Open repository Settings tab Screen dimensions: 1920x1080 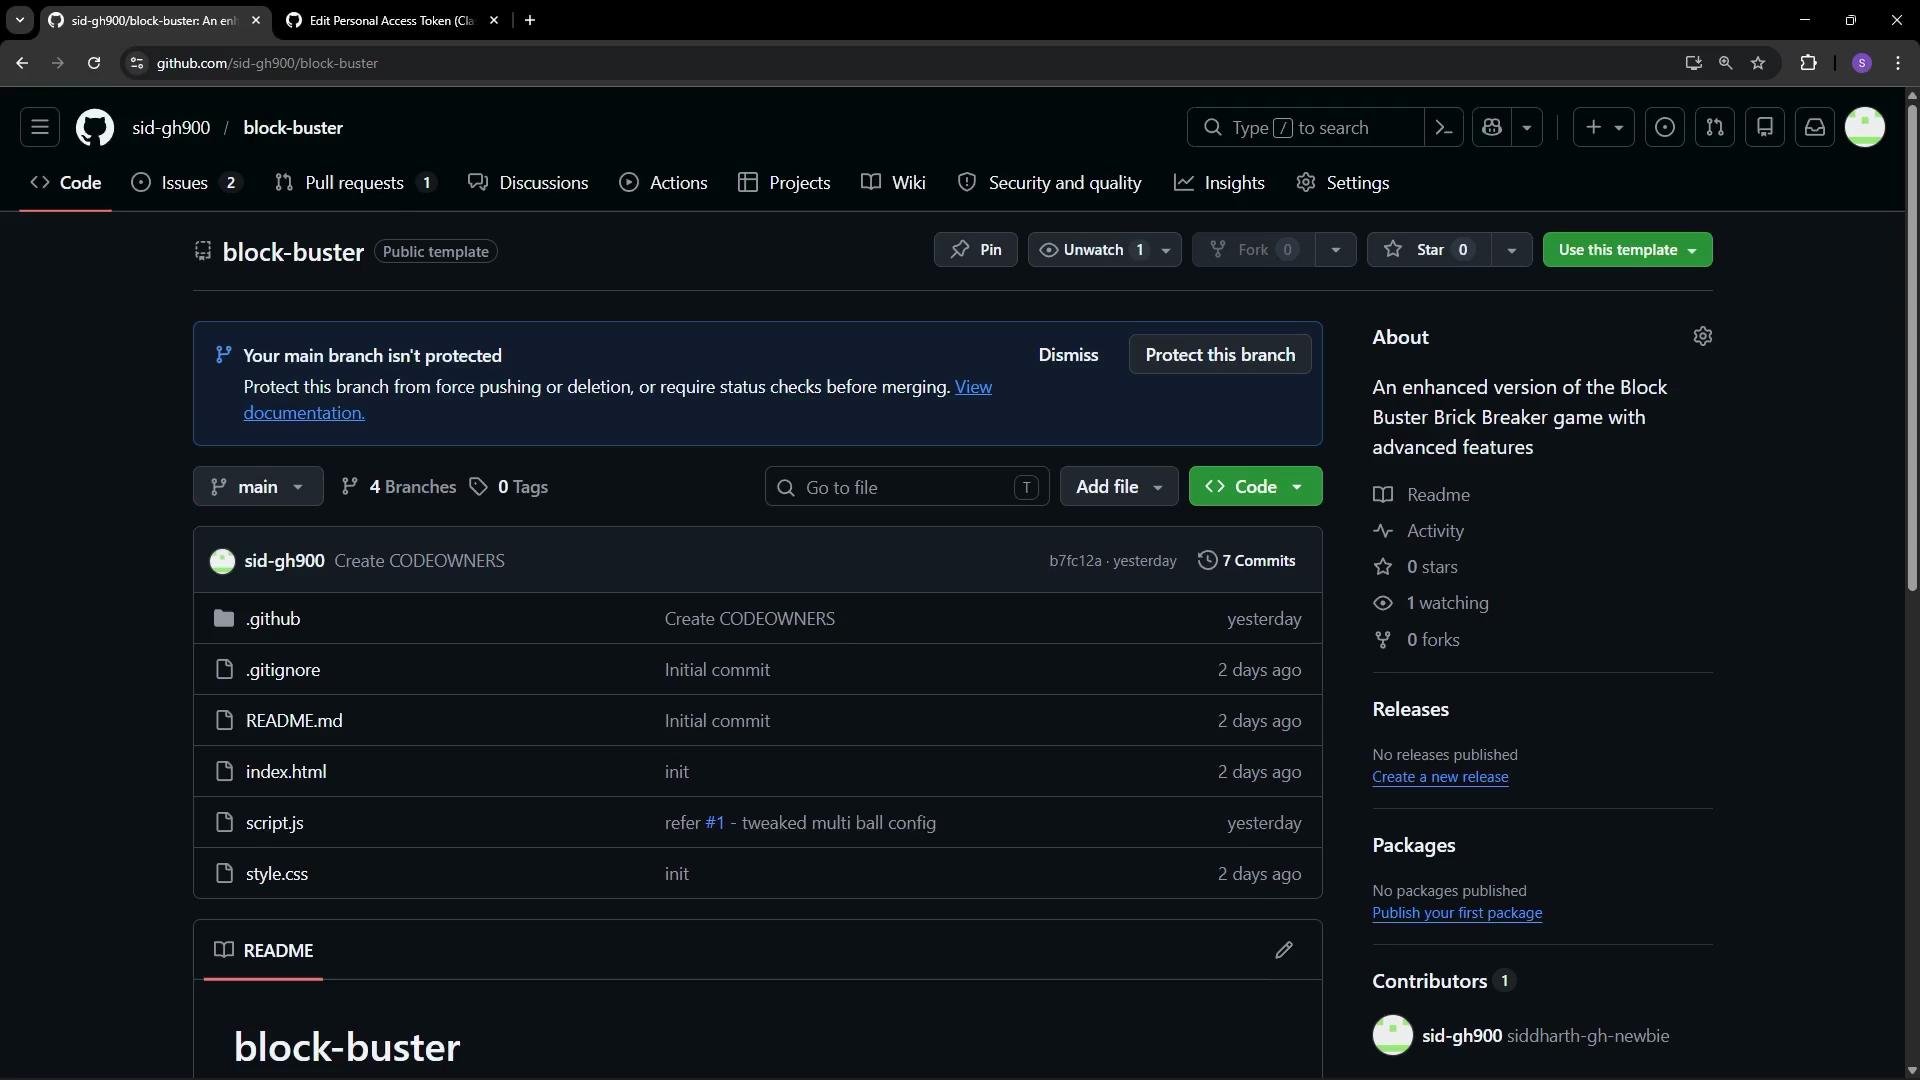tap(1342, 183)
